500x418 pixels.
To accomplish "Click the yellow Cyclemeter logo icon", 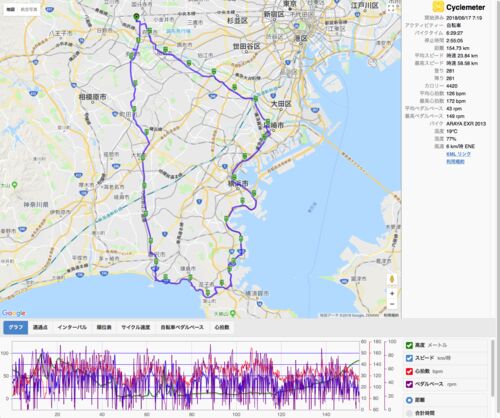I will 438,7.
